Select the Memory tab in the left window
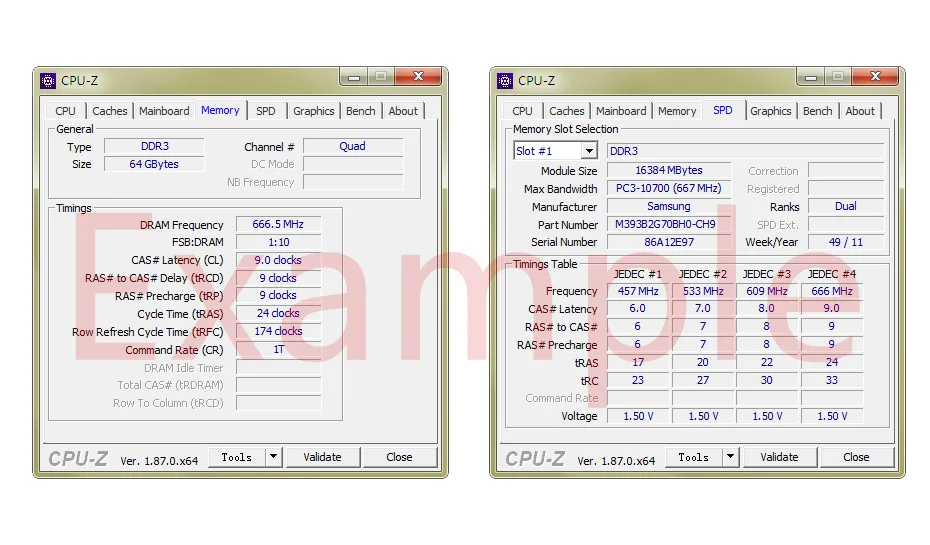The width and height of the screenshot is (930, 545). [x=220, y=110]
